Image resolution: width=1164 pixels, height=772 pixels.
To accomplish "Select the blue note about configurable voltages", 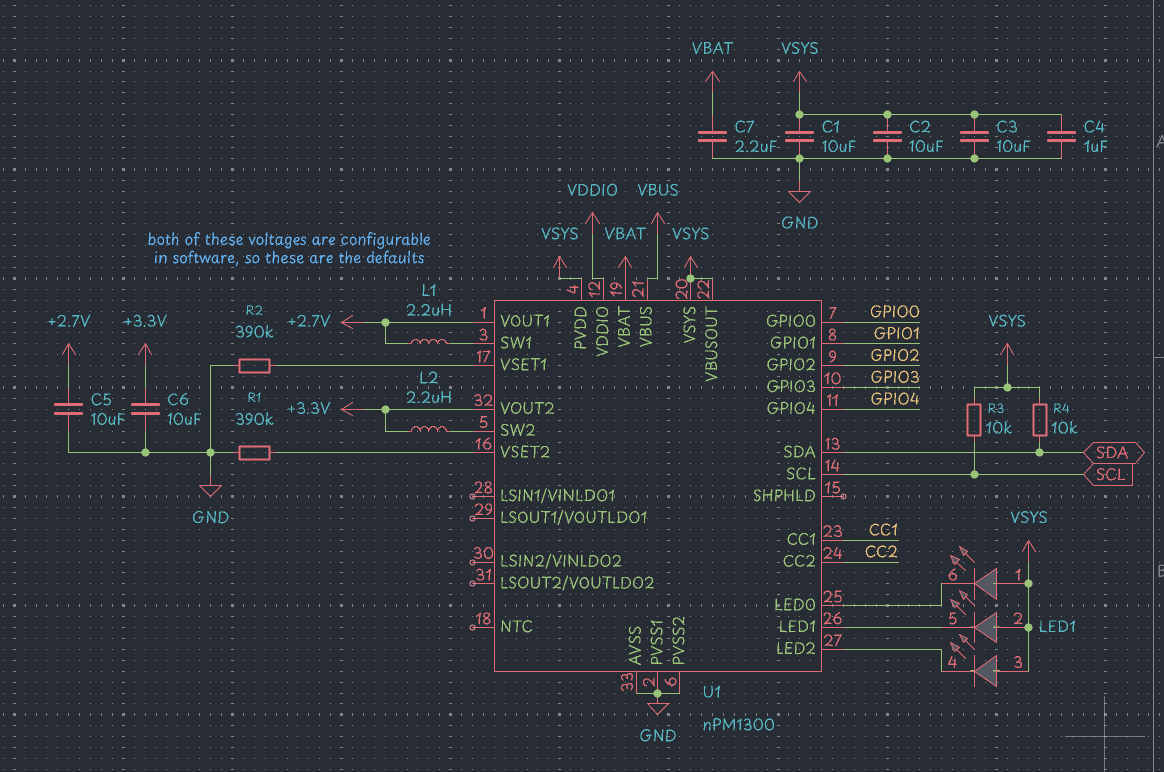I will (x=287, y=248).
